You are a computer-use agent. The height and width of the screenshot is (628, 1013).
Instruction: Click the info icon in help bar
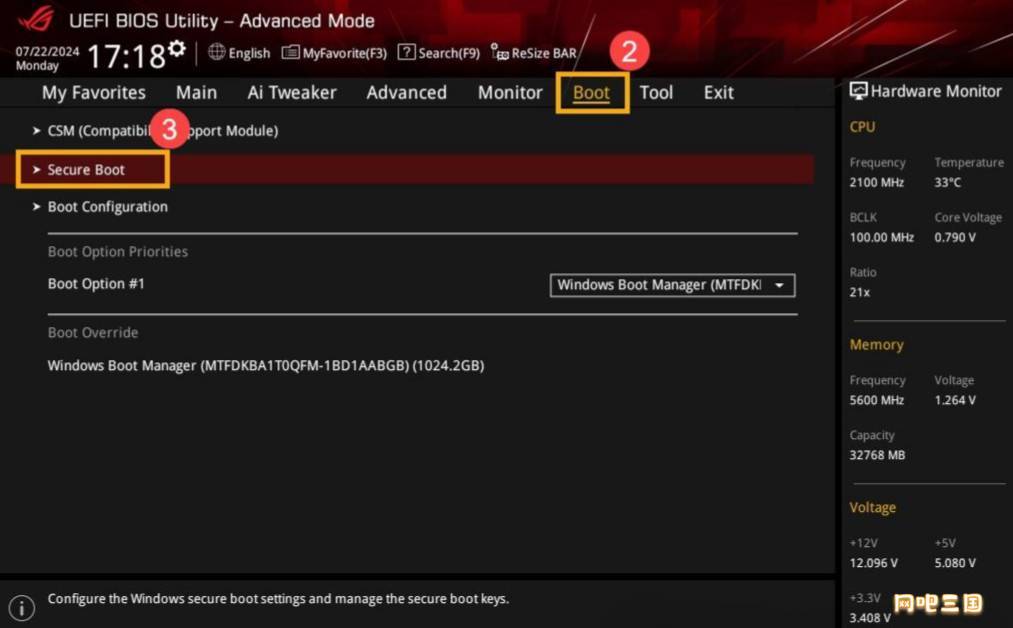(22, 606)
